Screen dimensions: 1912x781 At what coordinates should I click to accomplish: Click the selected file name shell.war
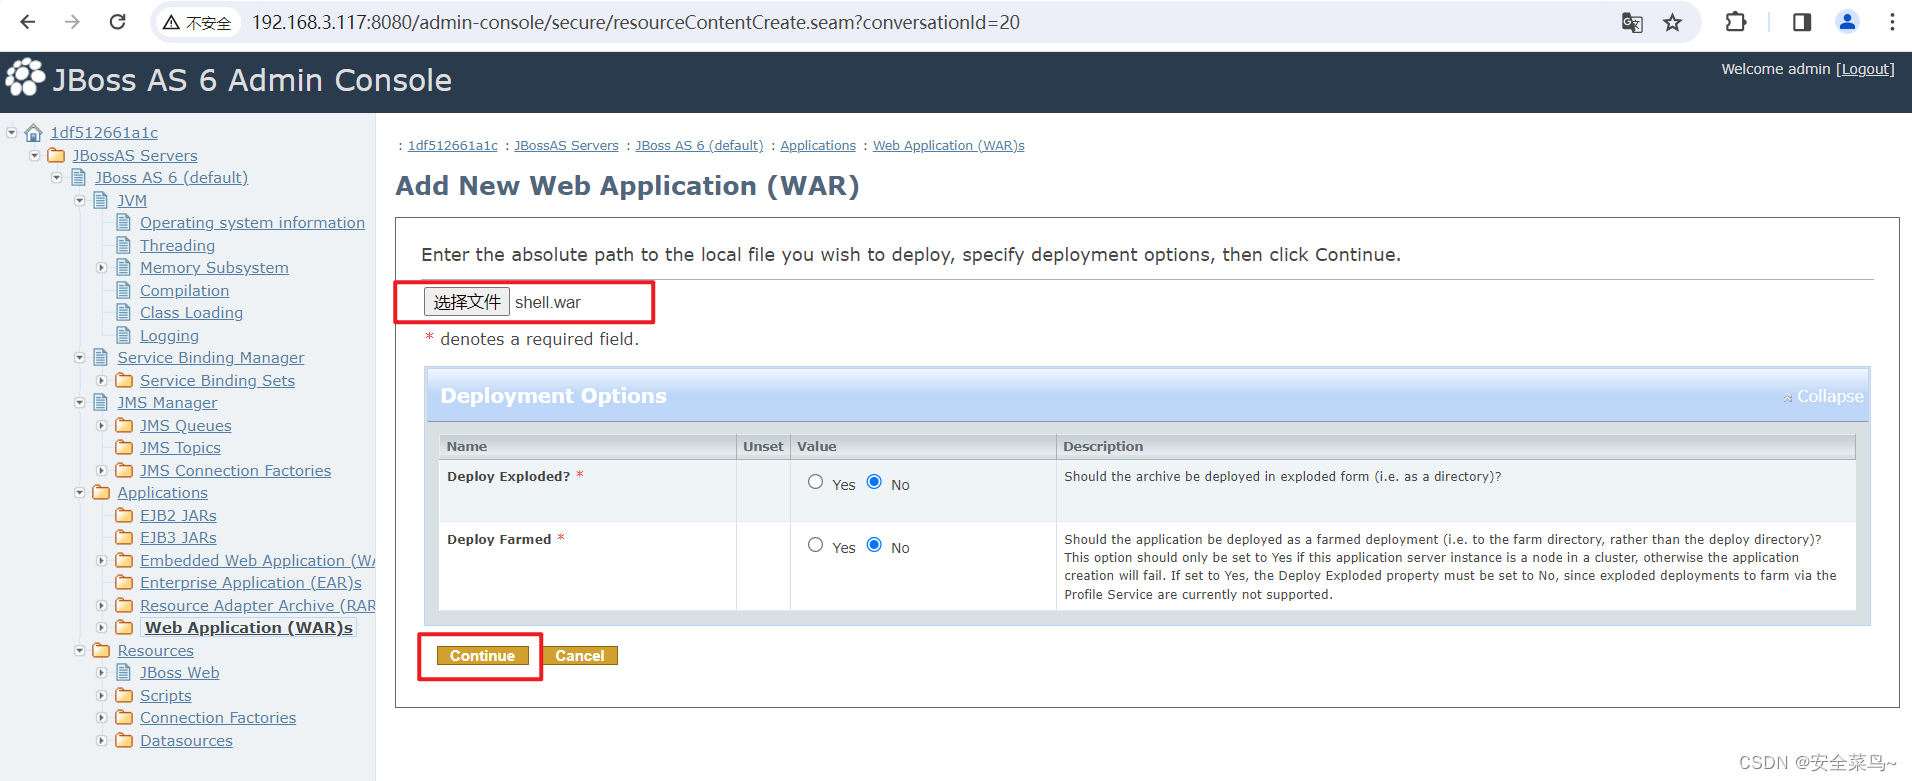point(548,302)
